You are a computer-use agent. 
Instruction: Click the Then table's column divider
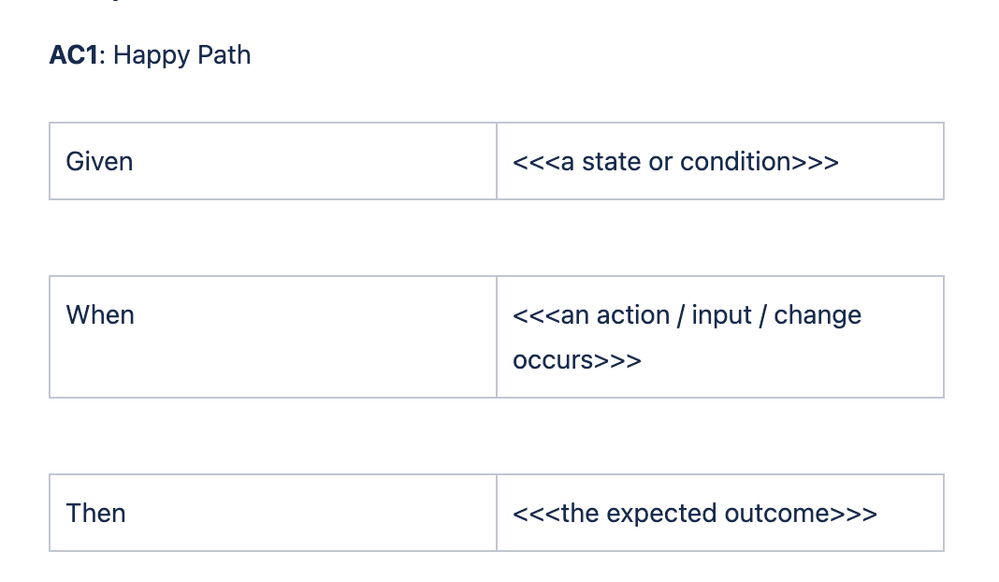[x=496, y=513]
